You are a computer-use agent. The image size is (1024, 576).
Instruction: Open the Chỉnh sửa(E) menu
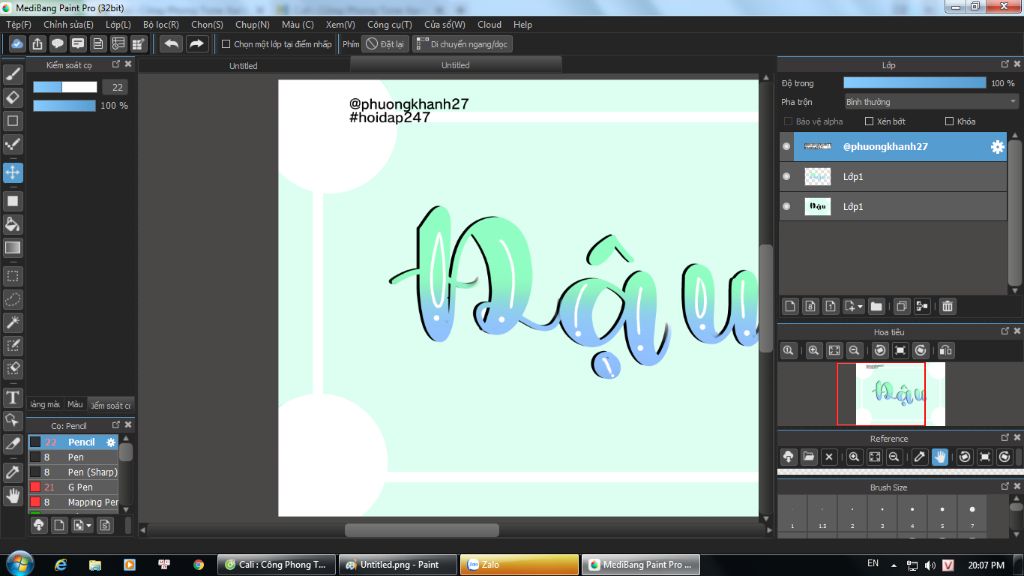68,24
